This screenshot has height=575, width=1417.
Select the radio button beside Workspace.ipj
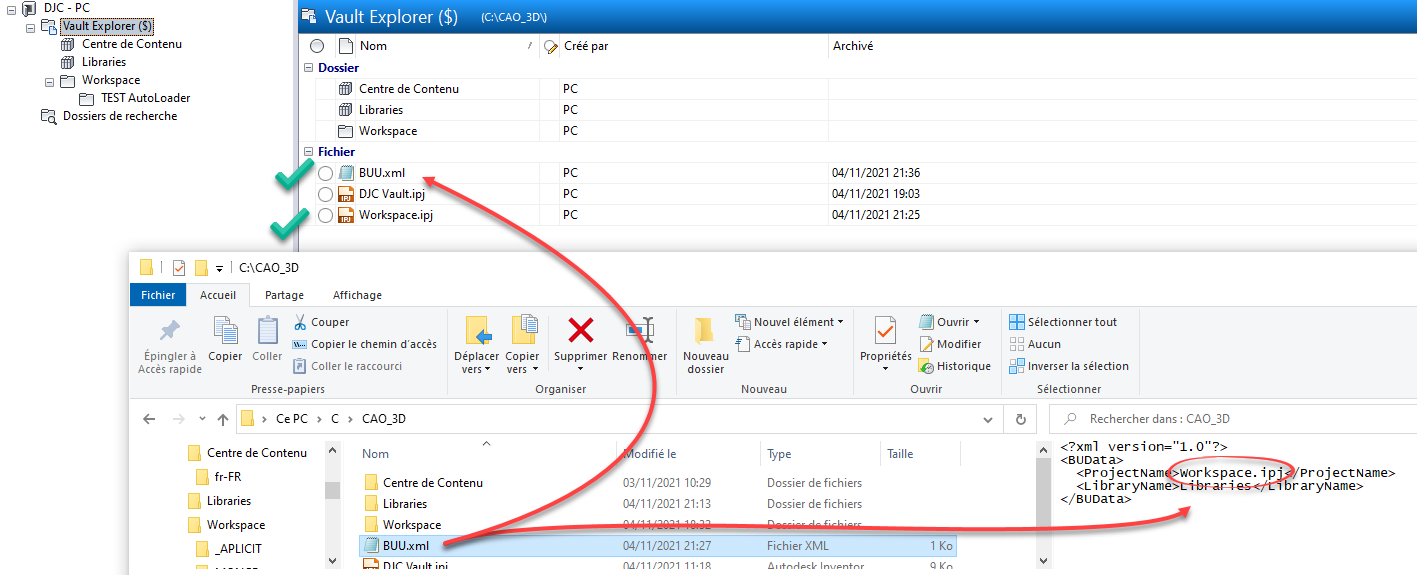tap(325, 215)
